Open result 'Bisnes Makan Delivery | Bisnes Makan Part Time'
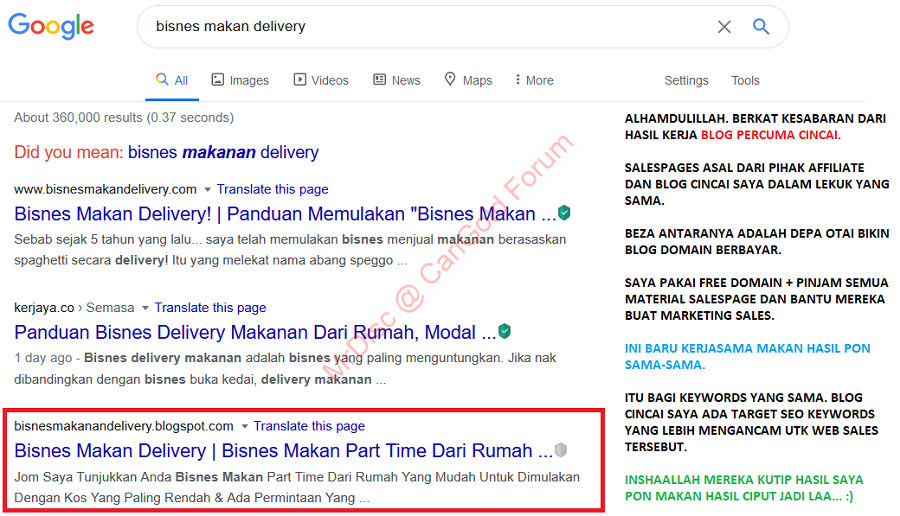The image size is (900, 516). tap(284, 451)
